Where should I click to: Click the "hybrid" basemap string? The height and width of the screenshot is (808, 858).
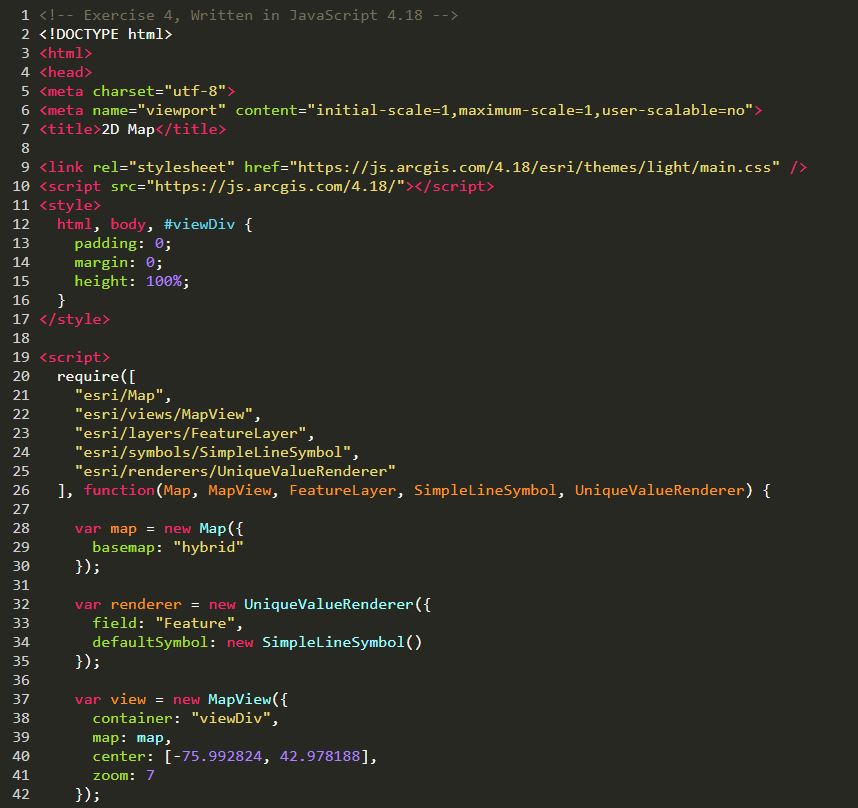(208, 547)
